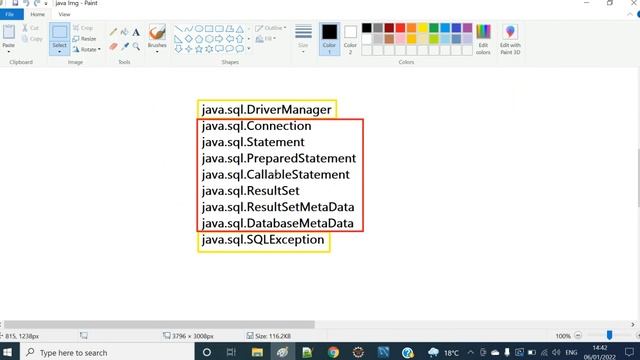Screen dimensions: 640x360
Task: Select the Eraser tool
Action: tap(113, 47)
